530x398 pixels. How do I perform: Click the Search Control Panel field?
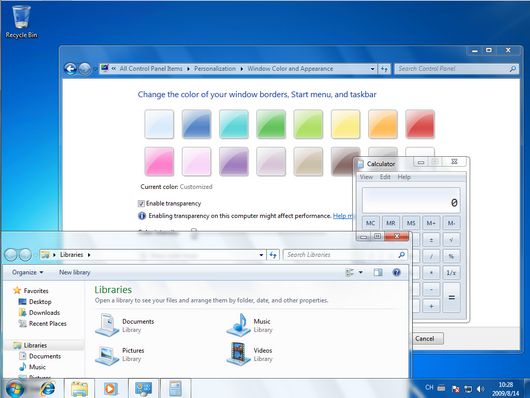[457, 69]
